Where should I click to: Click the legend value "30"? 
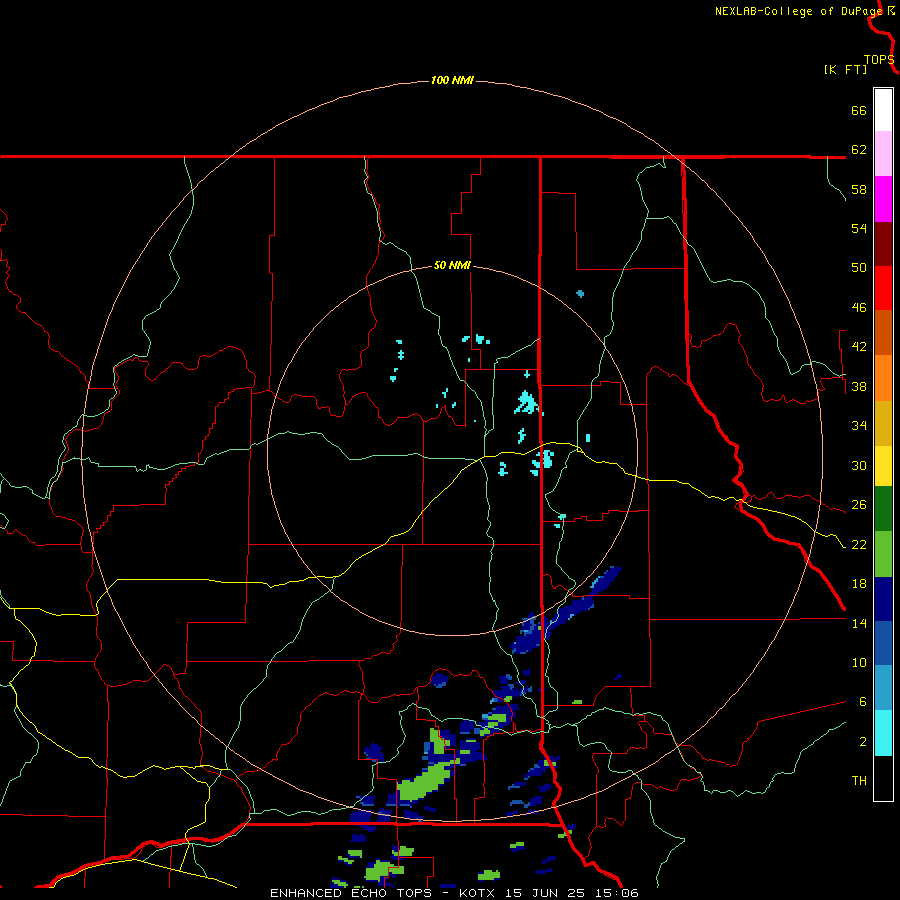click(859, 465)
